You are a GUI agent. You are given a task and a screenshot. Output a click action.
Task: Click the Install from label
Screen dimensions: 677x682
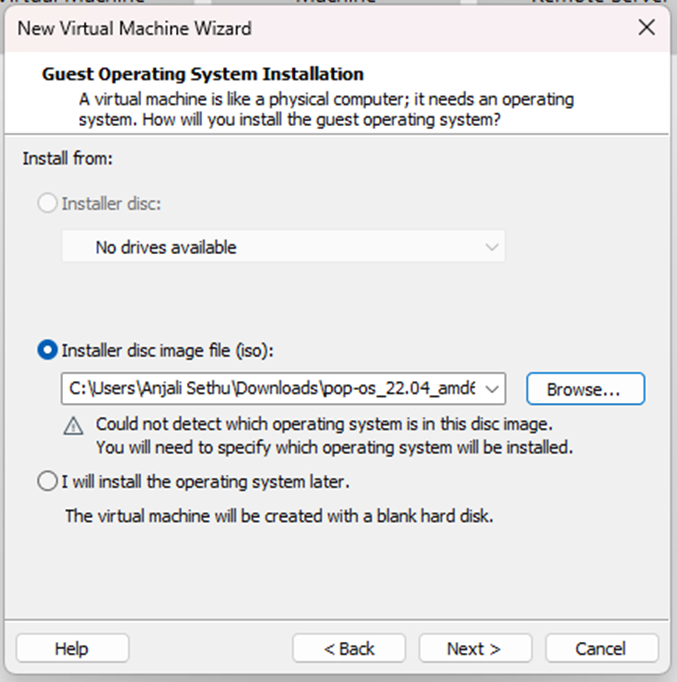tap(67, 159)
